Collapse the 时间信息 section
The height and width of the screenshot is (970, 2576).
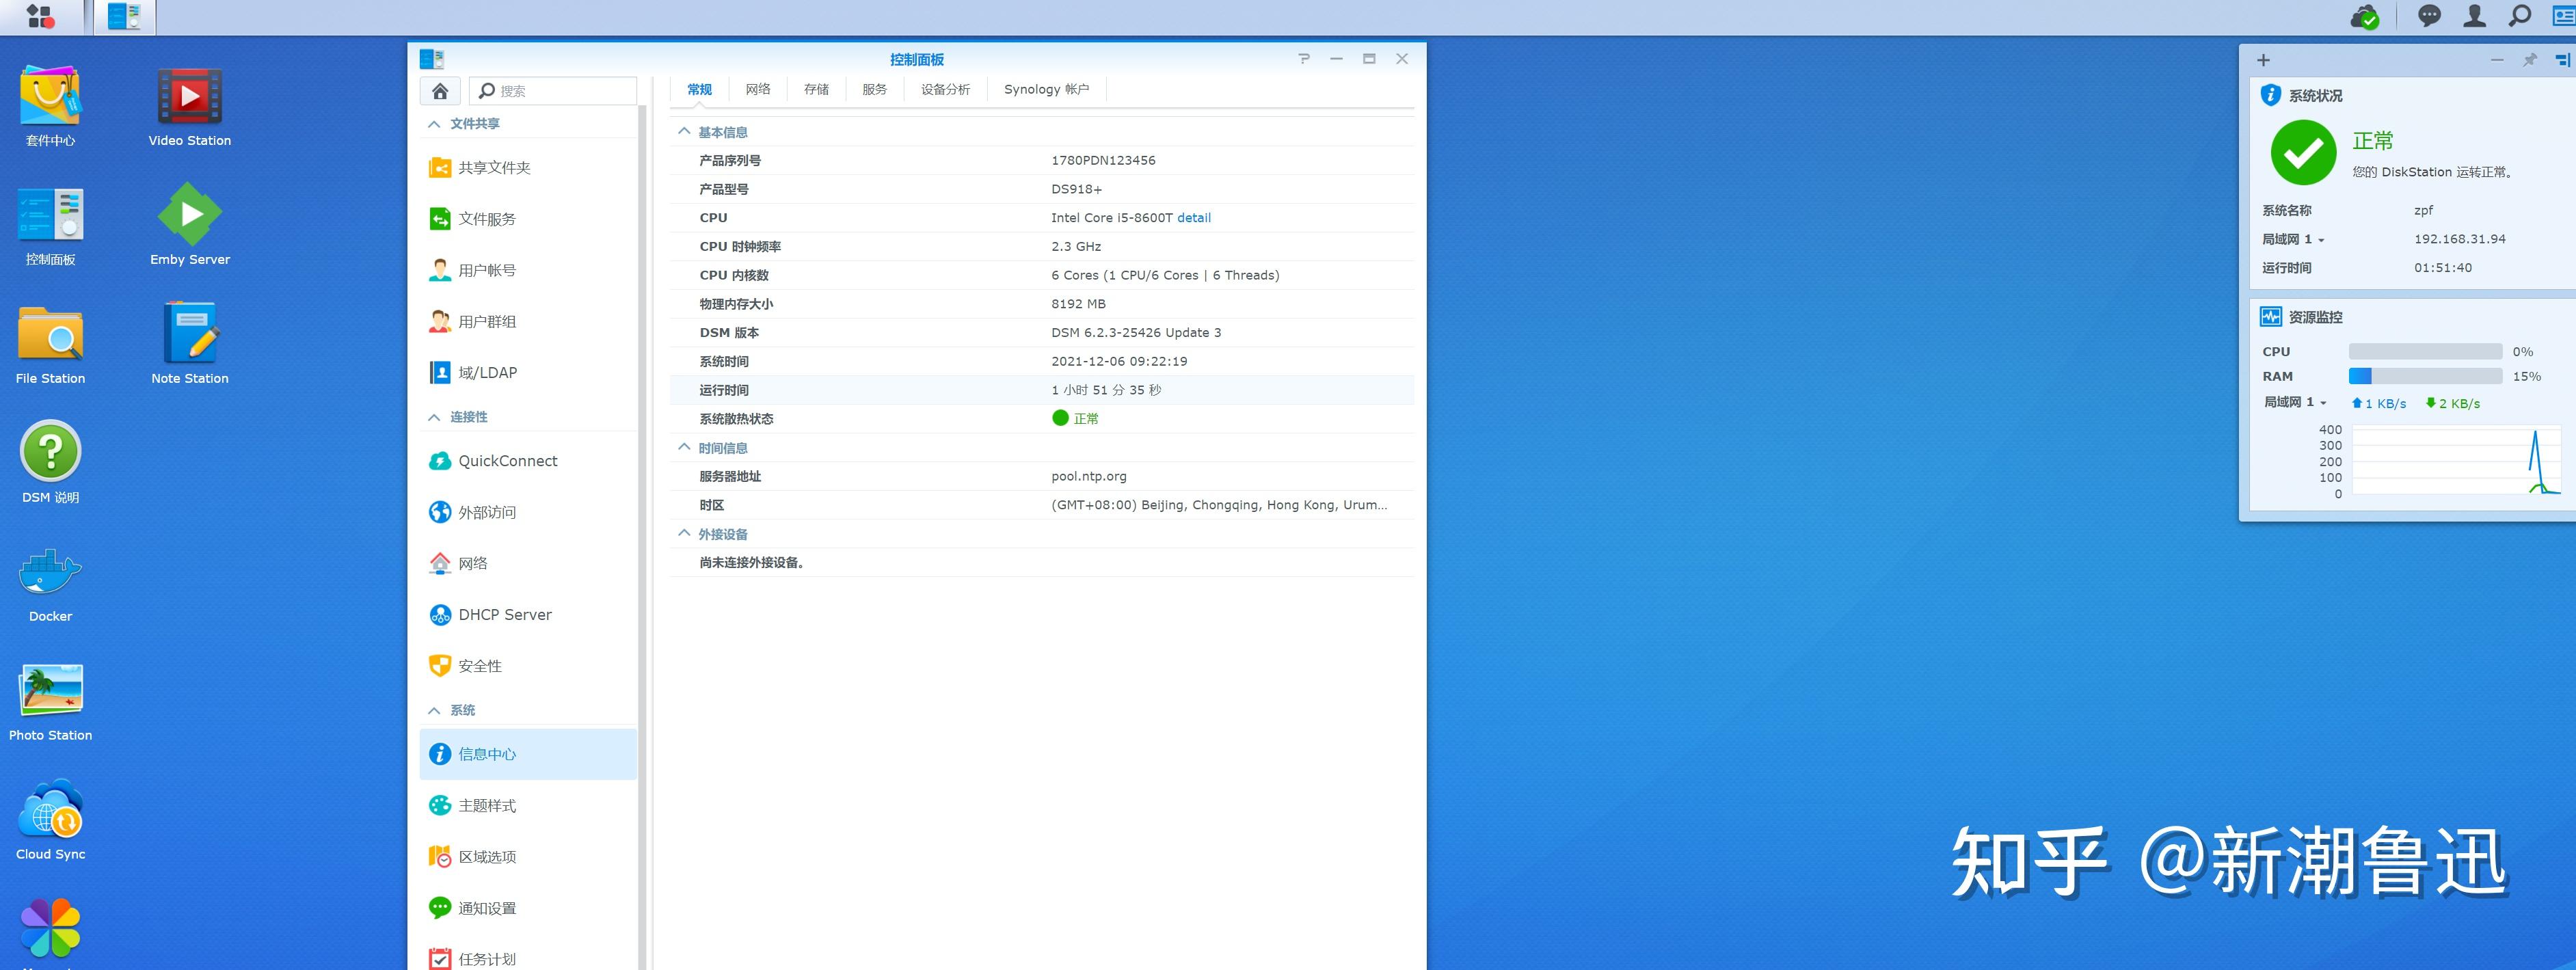click(684, 447)
